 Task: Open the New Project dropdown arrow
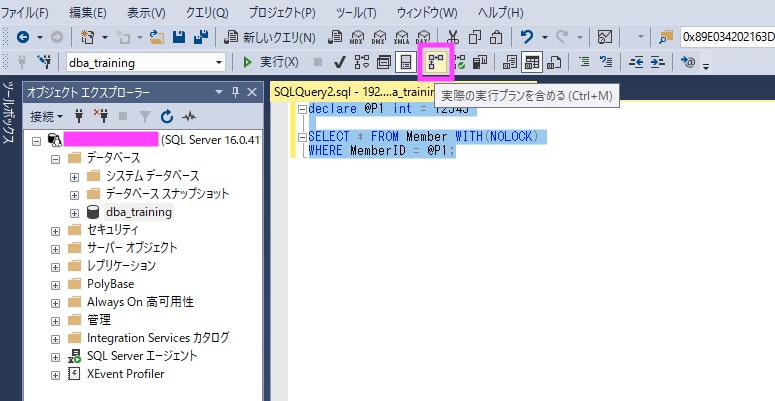[x=105, y=37]
